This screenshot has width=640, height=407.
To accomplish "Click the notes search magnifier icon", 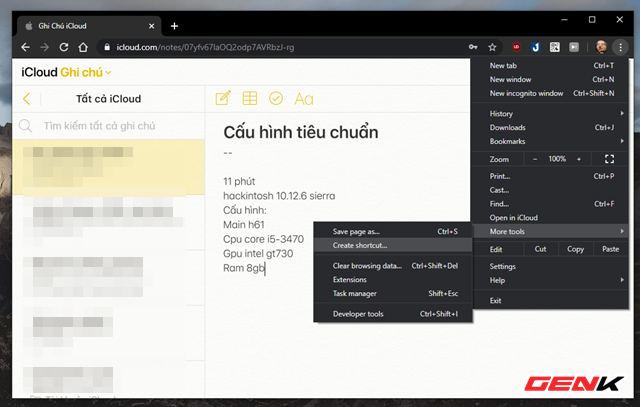I will coord(25,126).
